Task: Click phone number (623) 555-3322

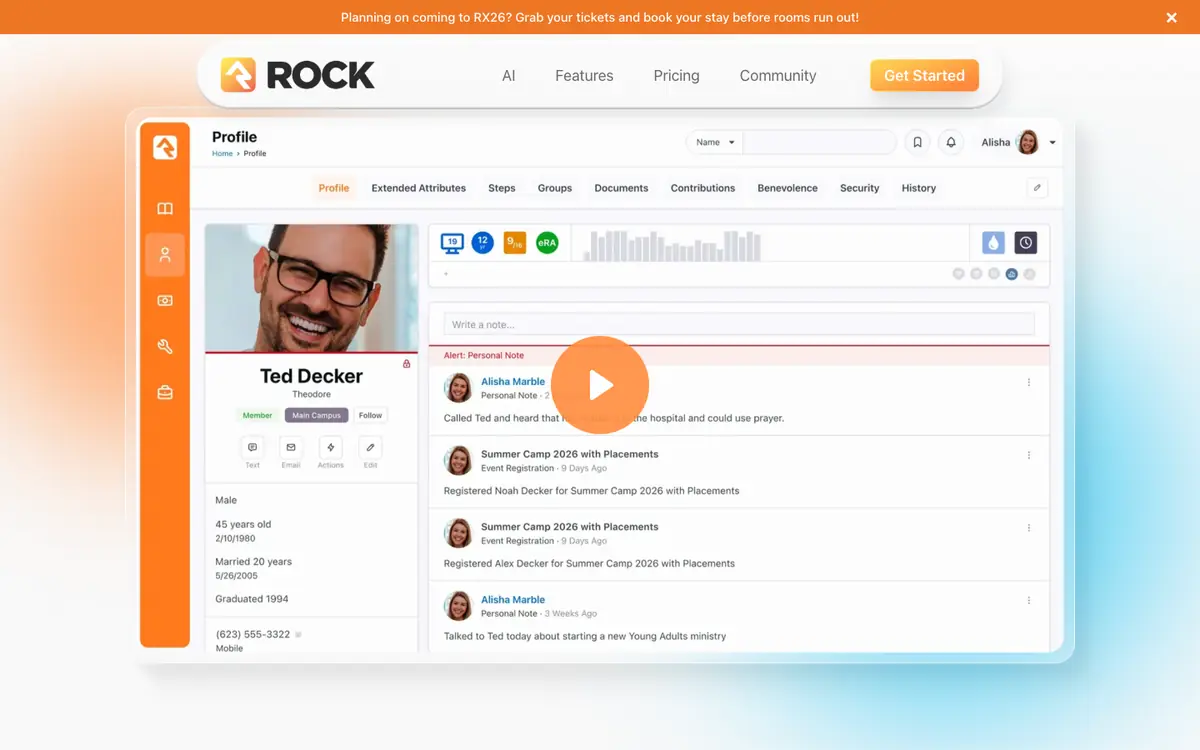Action: [x=253, y=634]
